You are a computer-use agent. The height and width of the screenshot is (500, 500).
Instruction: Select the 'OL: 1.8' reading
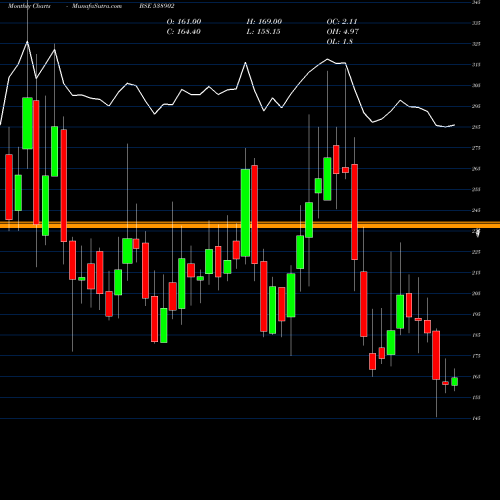tap(340, 42)
